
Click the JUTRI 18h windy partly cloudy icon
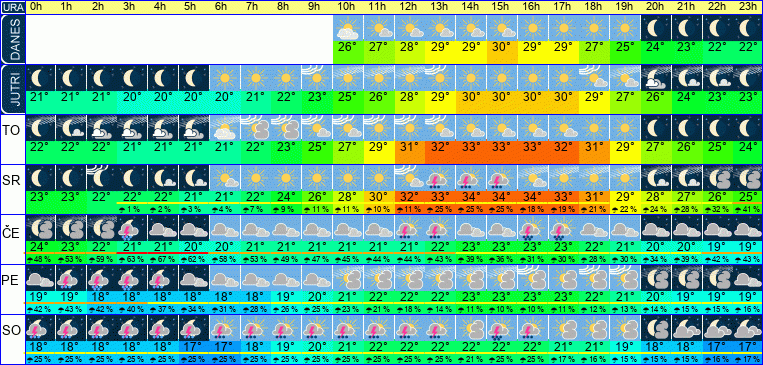(595, 78)
